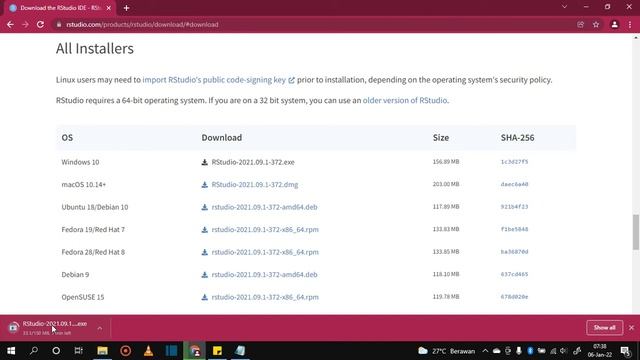
Task: Open Cortana circle icon
Action: [56, 351]
